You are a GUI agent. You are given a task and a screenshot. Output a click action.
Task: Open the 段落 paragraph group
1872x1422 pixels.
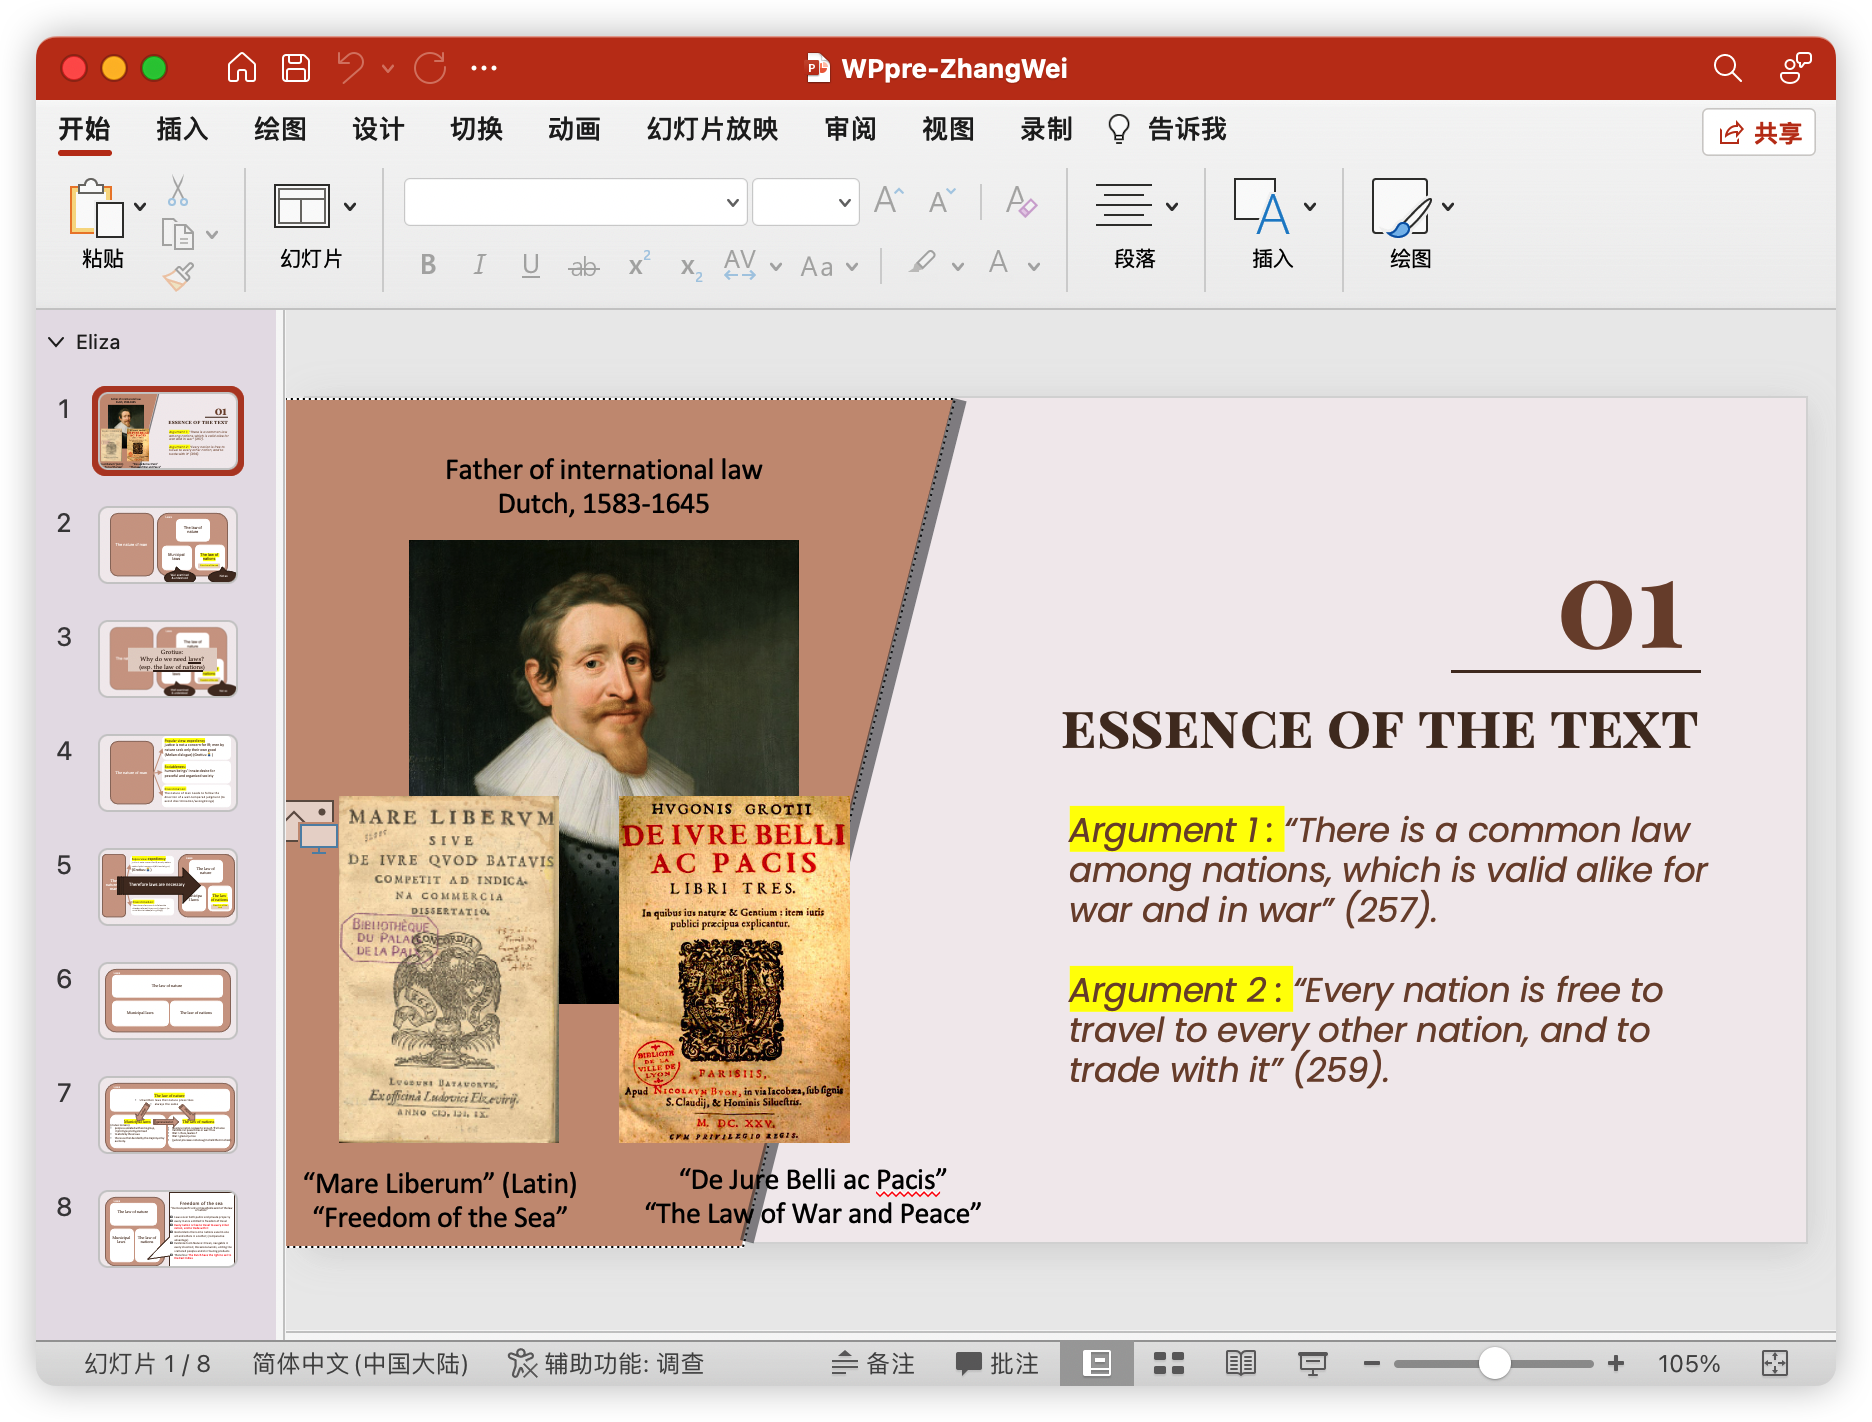(1135, 224)
